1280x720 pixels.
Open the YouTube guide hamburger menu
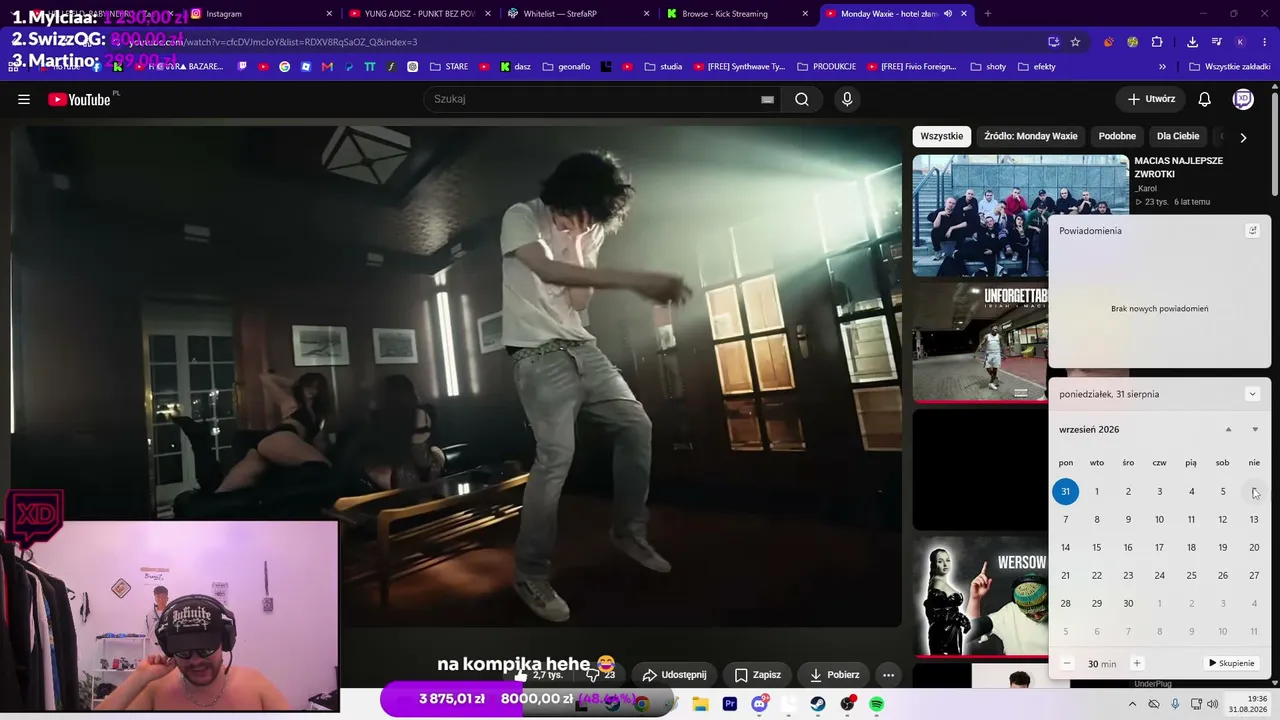click(24, 99)
